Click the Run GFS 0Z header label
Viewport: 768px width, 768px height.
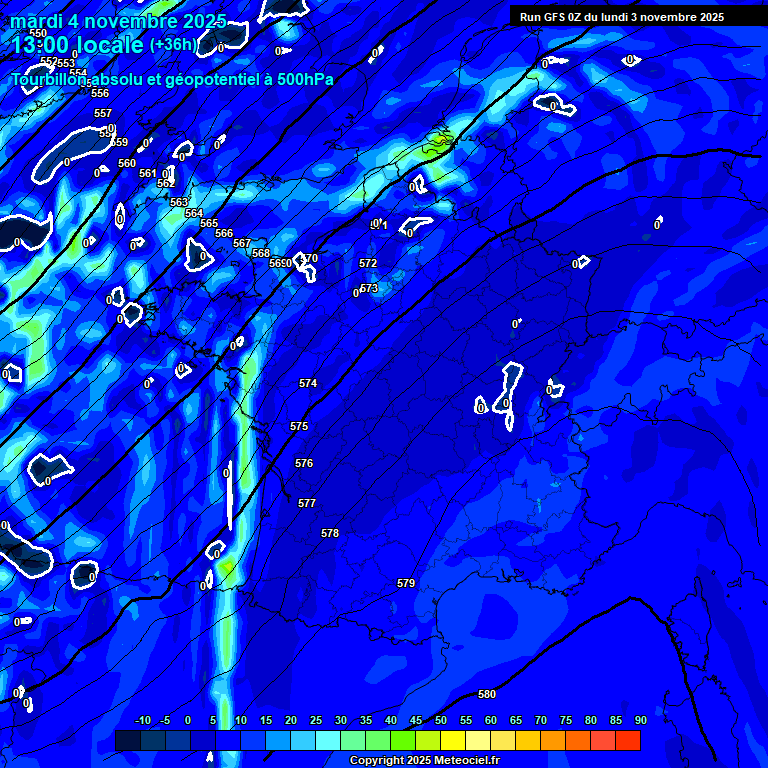pyautogui.click(x=622, y=17)
